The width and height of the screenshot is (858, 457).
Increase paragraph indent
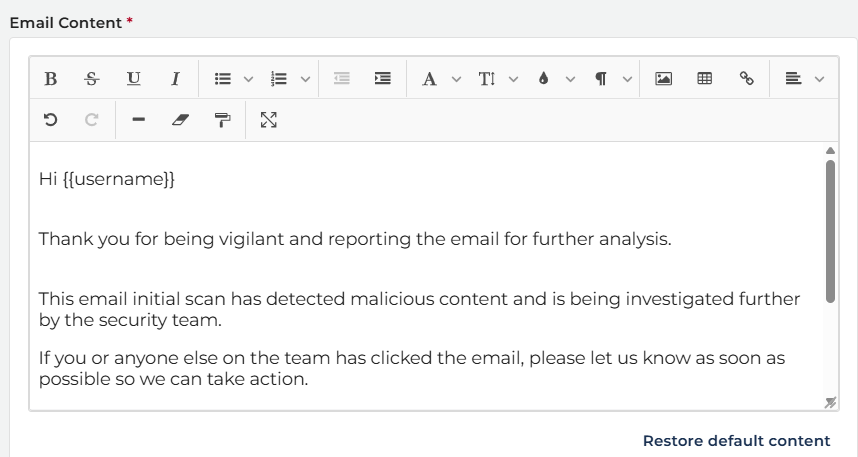pos(382,79)
